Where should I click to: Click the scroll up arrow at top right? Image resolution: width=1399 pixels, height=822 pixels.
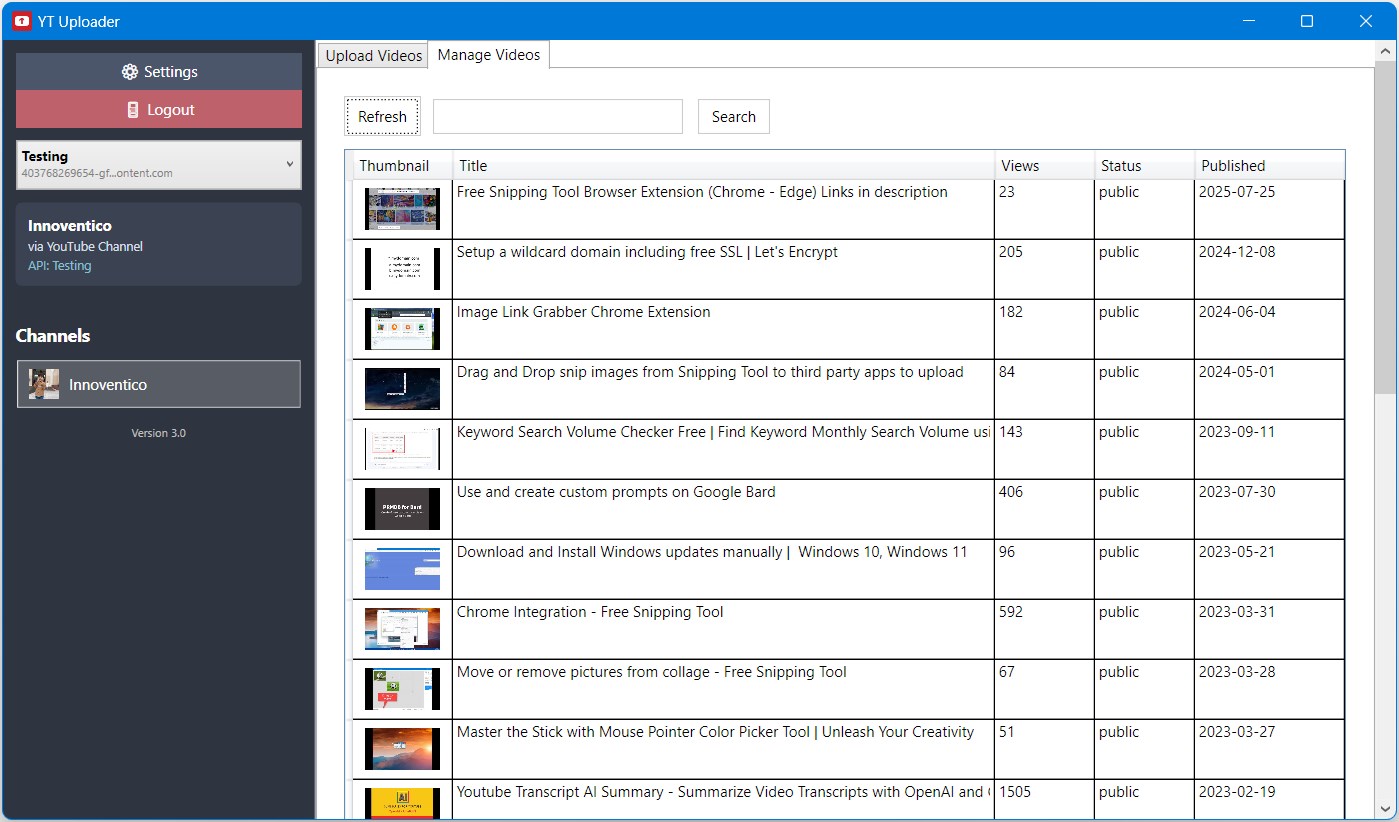tap(1384, 51)
